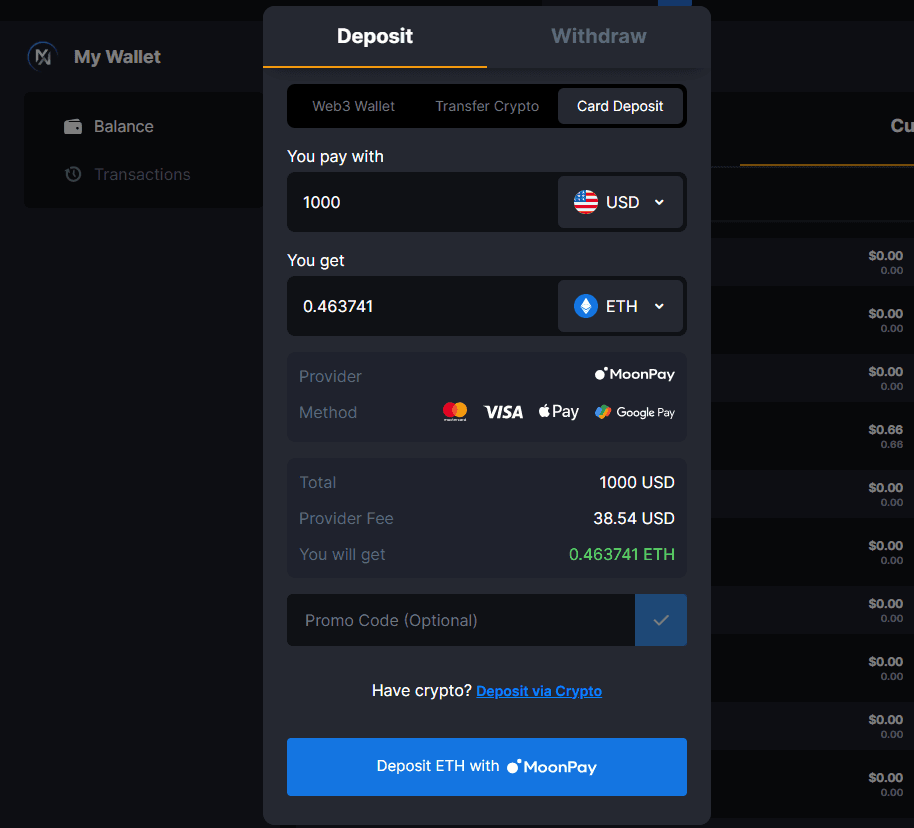
Task: Select the Deposit tab
Action: pos(374,36)
